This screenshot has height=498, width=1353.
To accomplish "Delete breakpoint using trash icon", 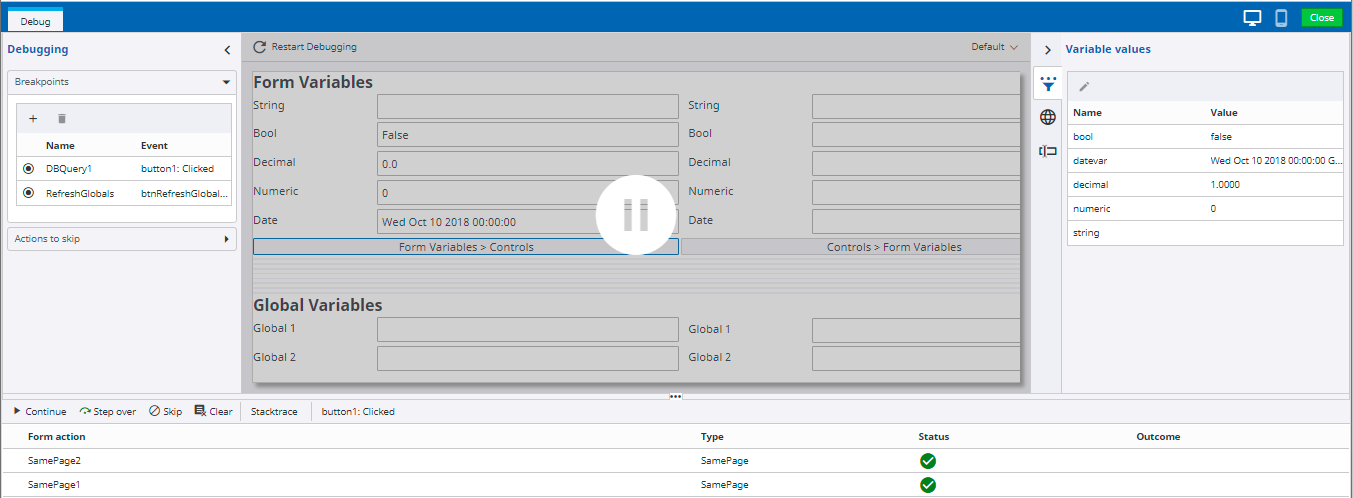I will (x=61, y=118).
